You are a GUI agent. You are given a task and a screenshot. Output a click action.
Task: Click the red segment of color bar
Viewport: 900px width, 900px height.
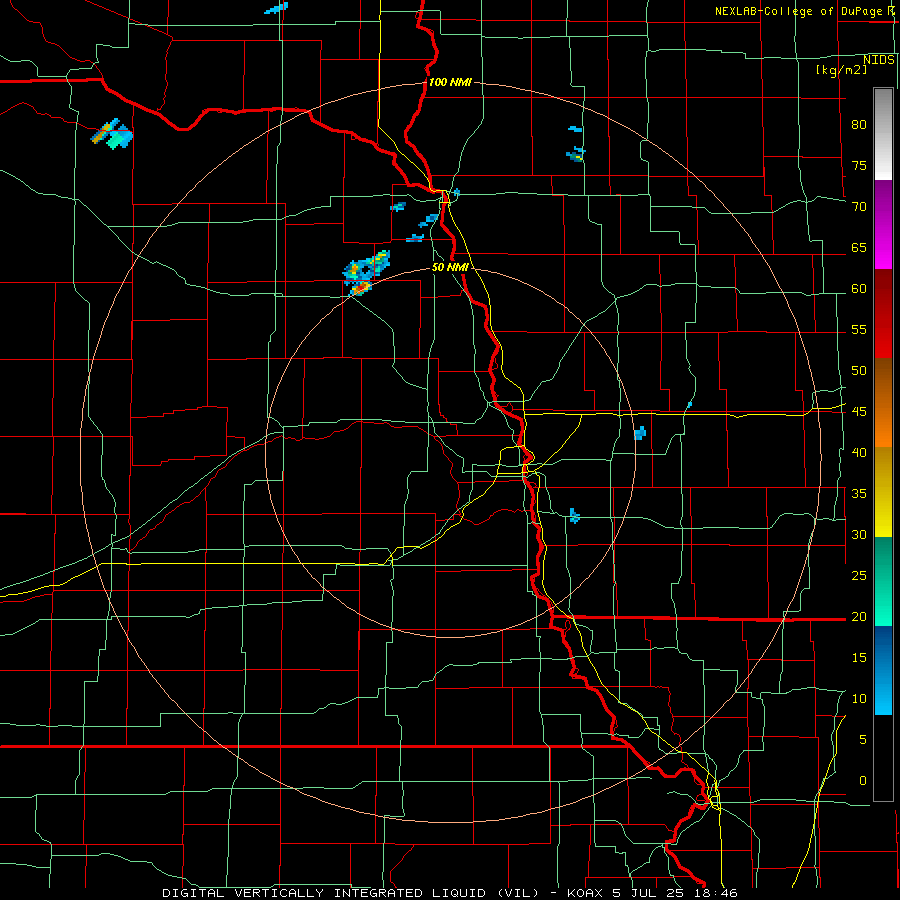coord(883,314)
